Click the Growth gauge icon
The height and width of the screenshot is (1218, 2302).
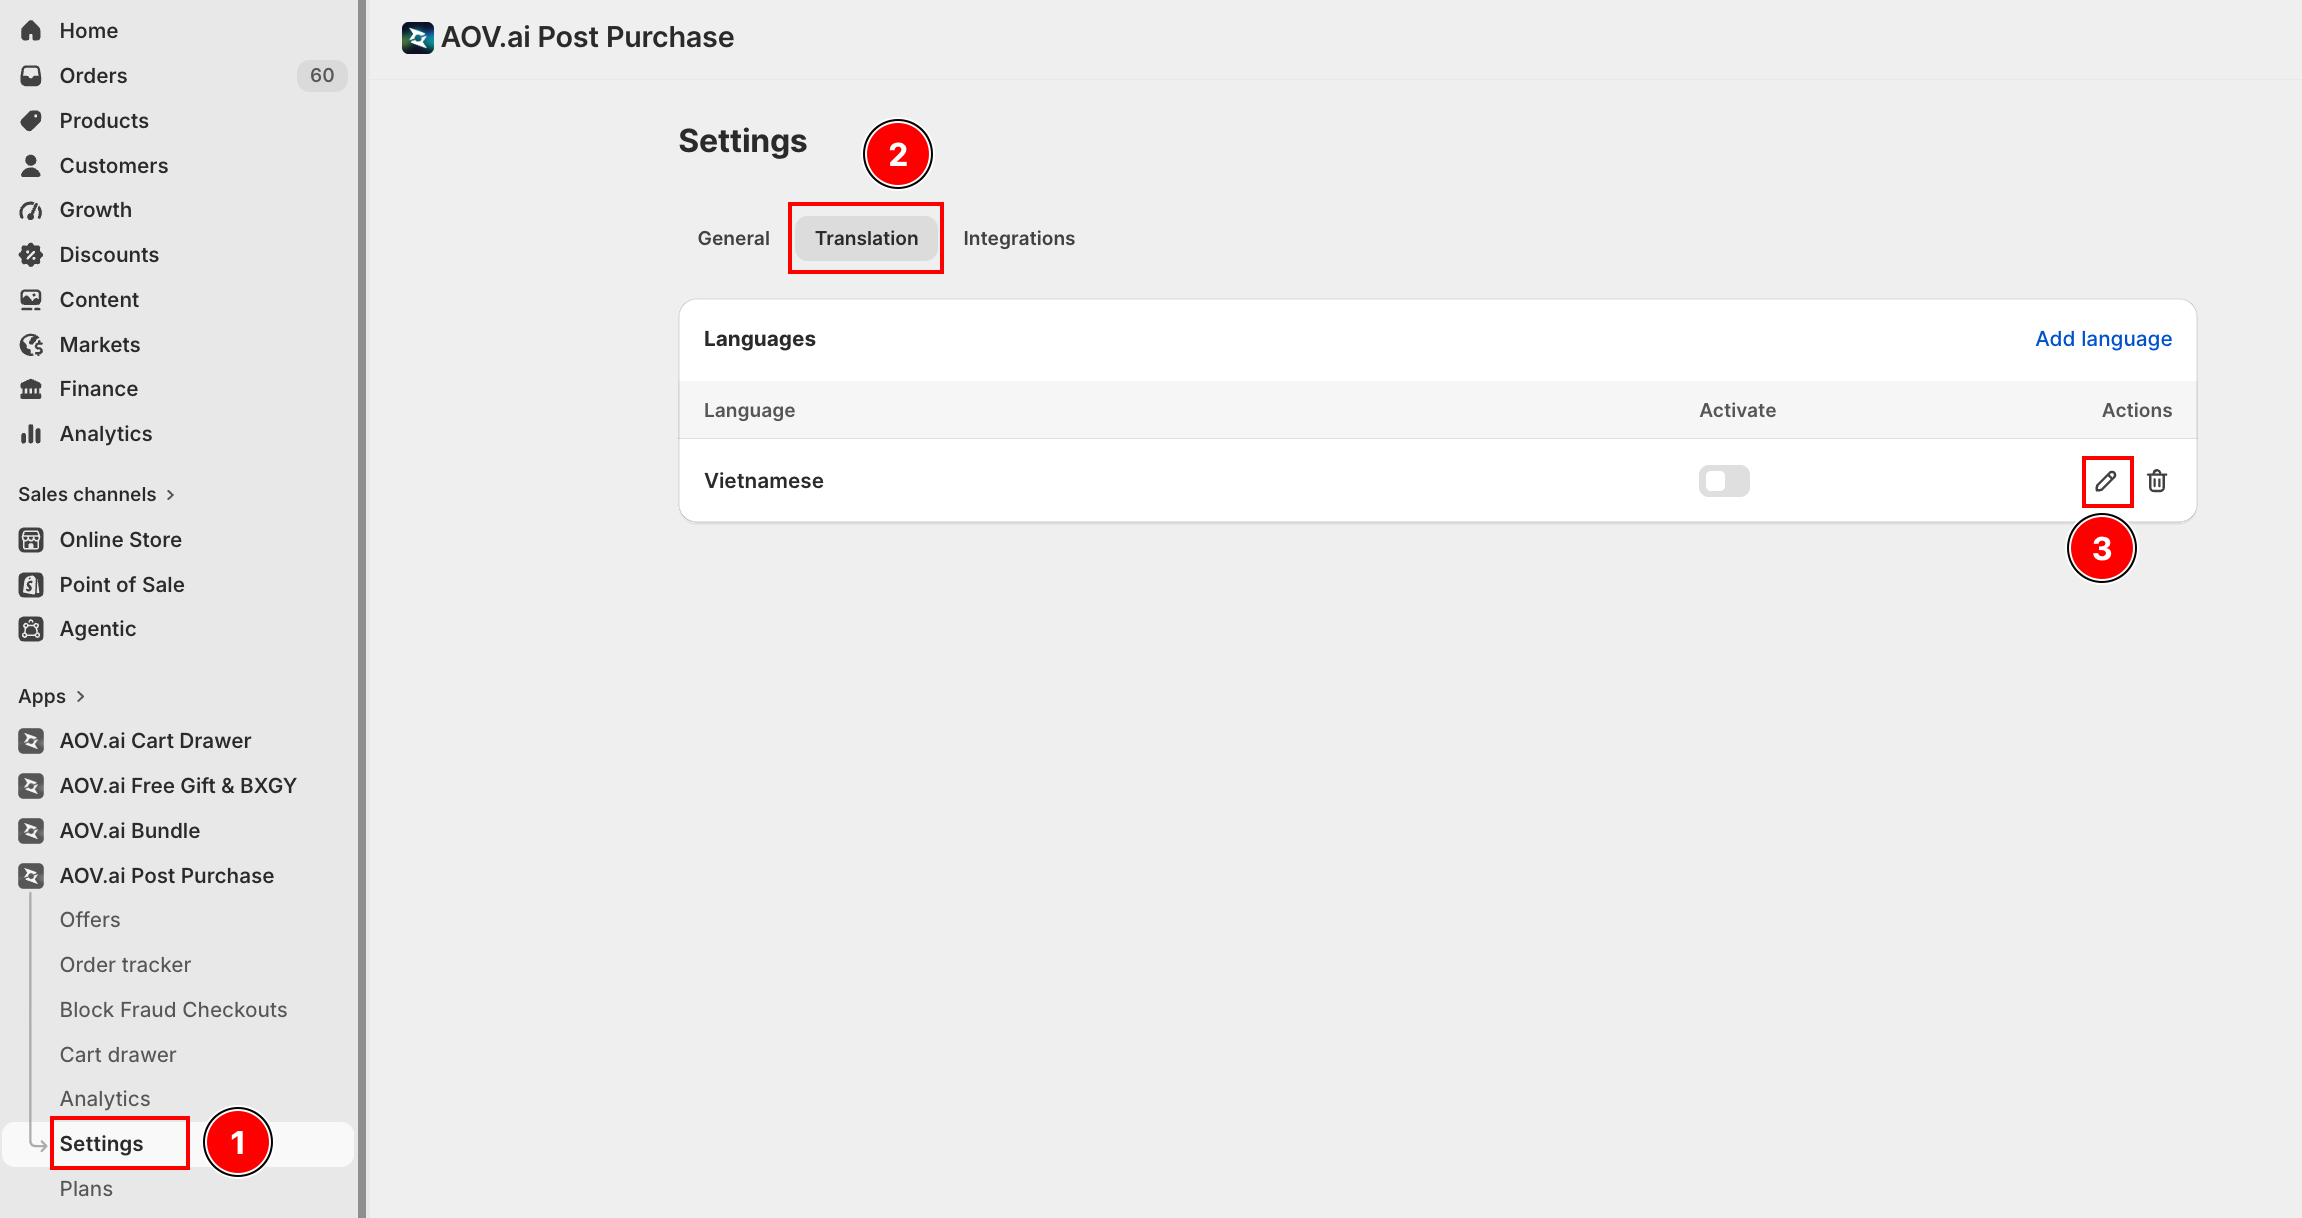pos(31,210)
